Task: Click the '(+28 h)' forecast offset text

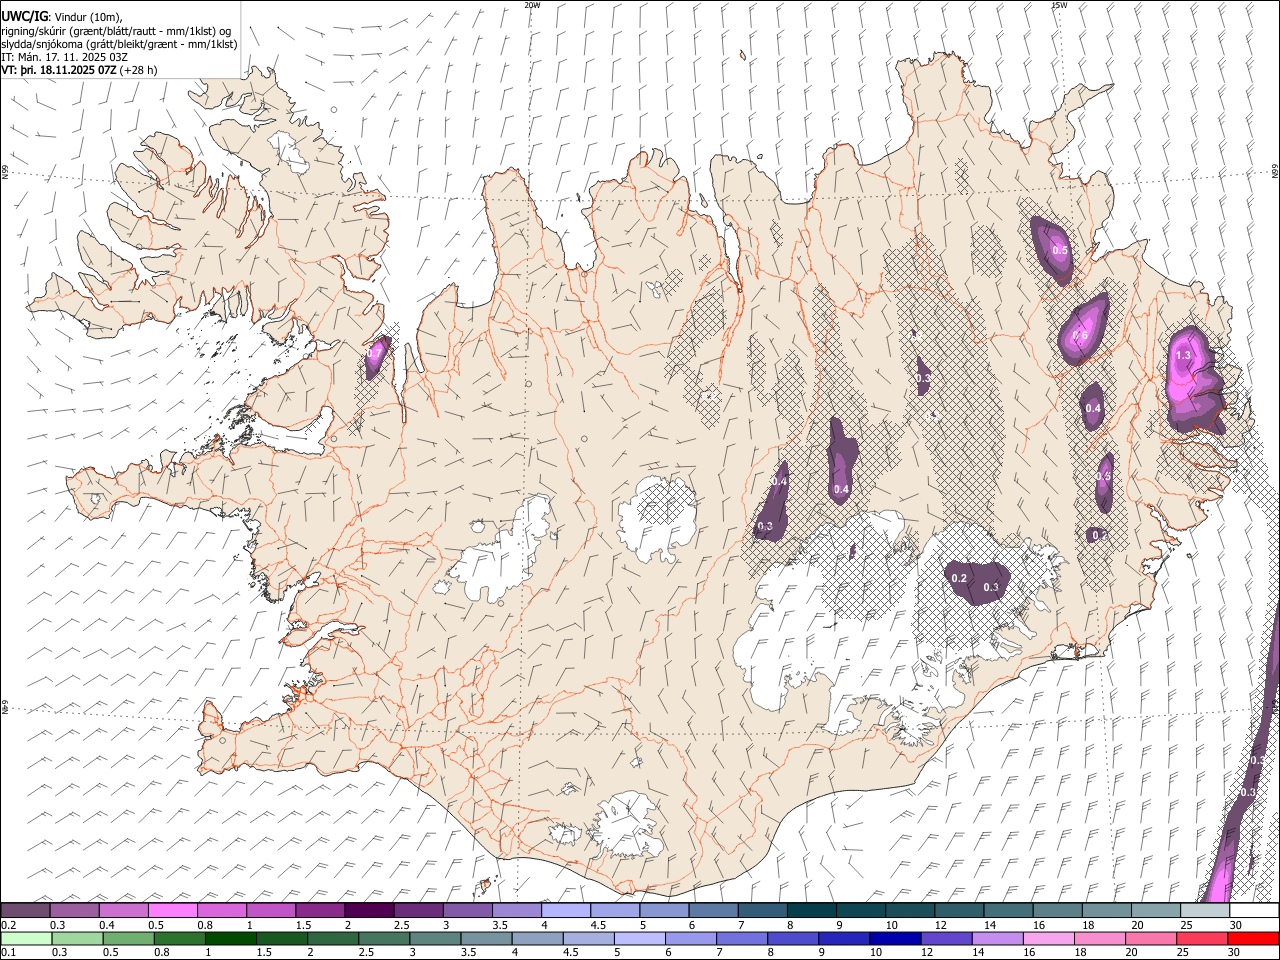Action: coord(138,70)
